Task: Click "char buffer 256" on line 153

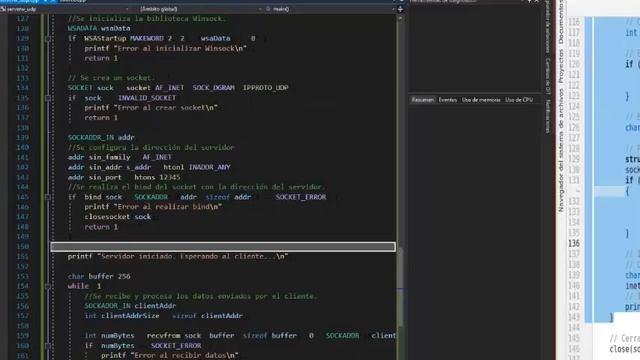Action: tap(99, 276)
